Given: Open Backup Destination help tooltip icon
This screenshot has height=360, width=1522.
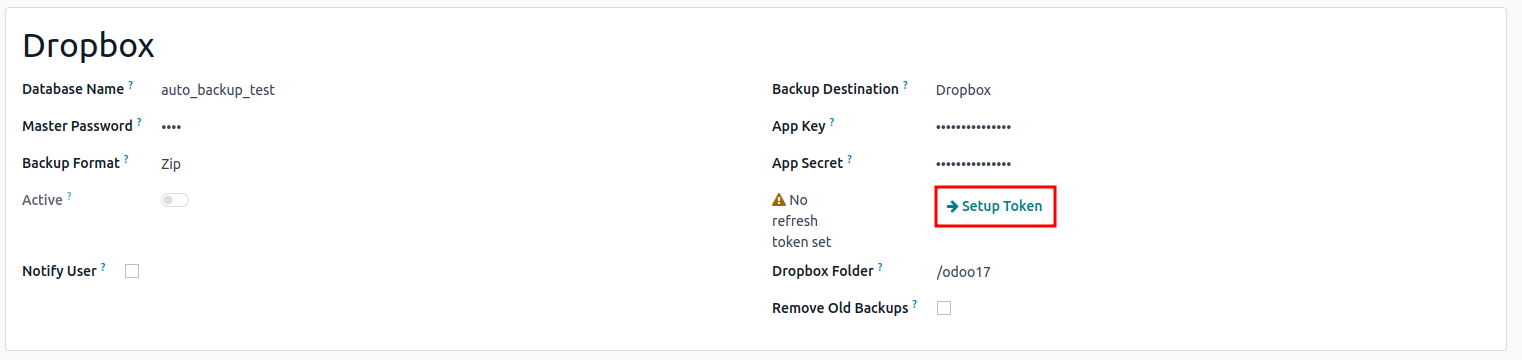Looking at the screenshot, I should [x=906, y=86].
